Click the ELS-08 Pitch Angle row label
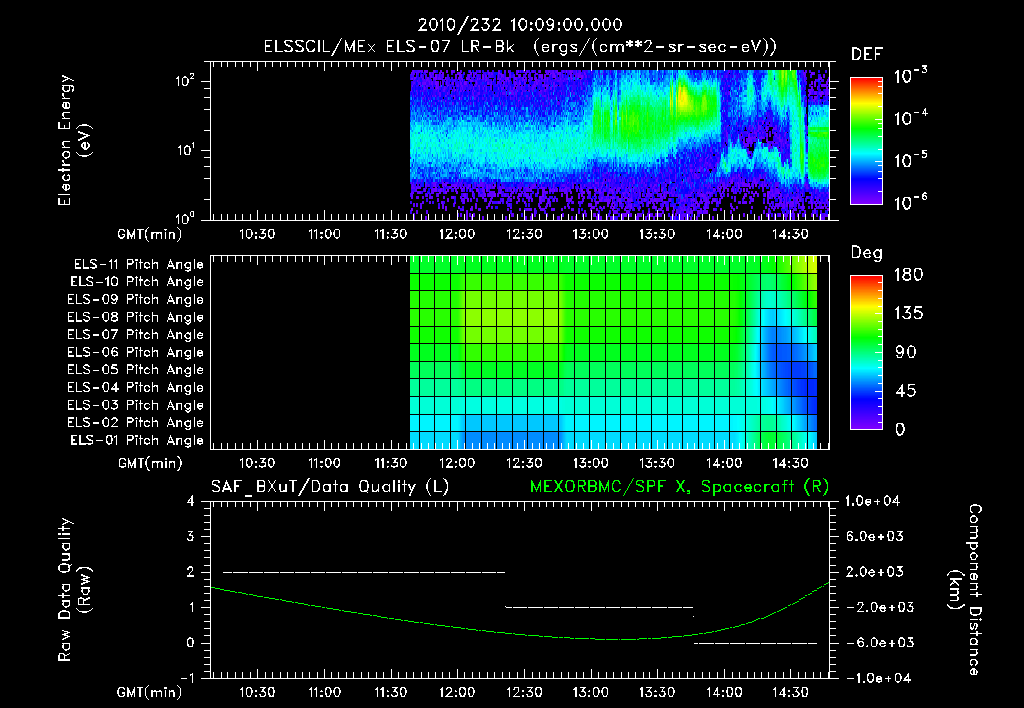This screenshot has width=1024, height=708. [135, 317]
